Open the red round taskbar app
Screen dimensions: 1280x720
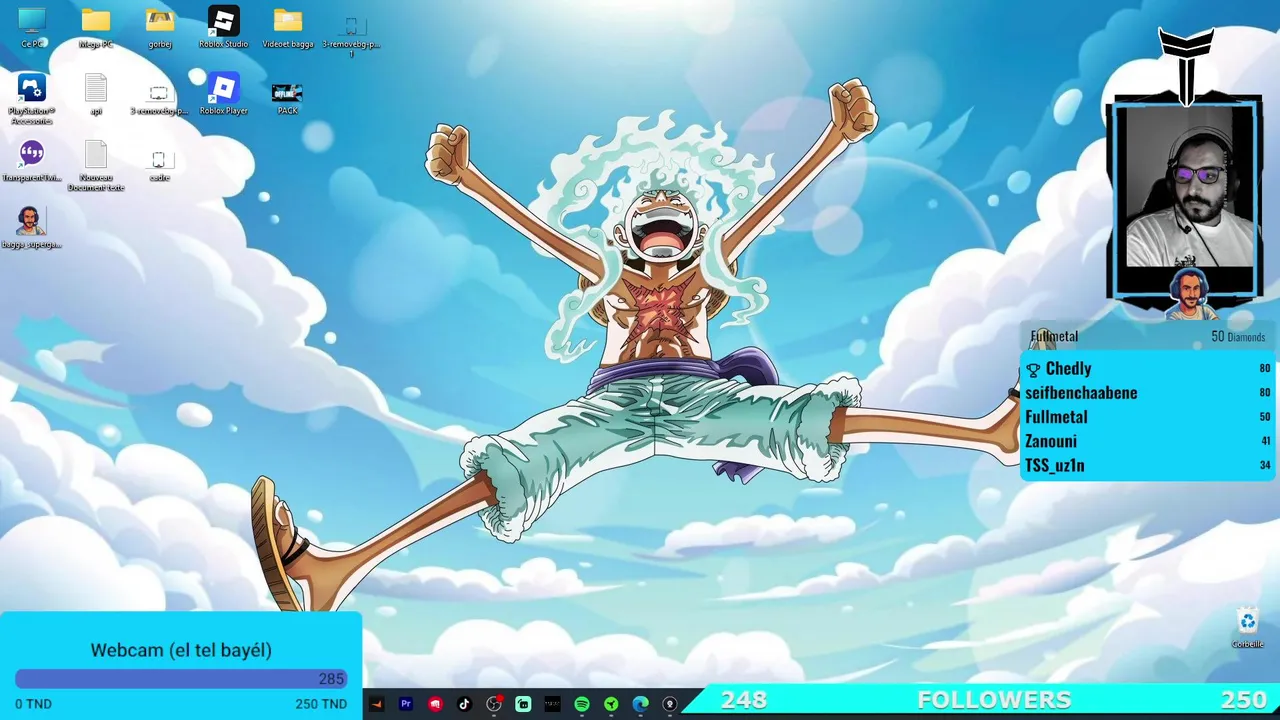pos(435,704)
